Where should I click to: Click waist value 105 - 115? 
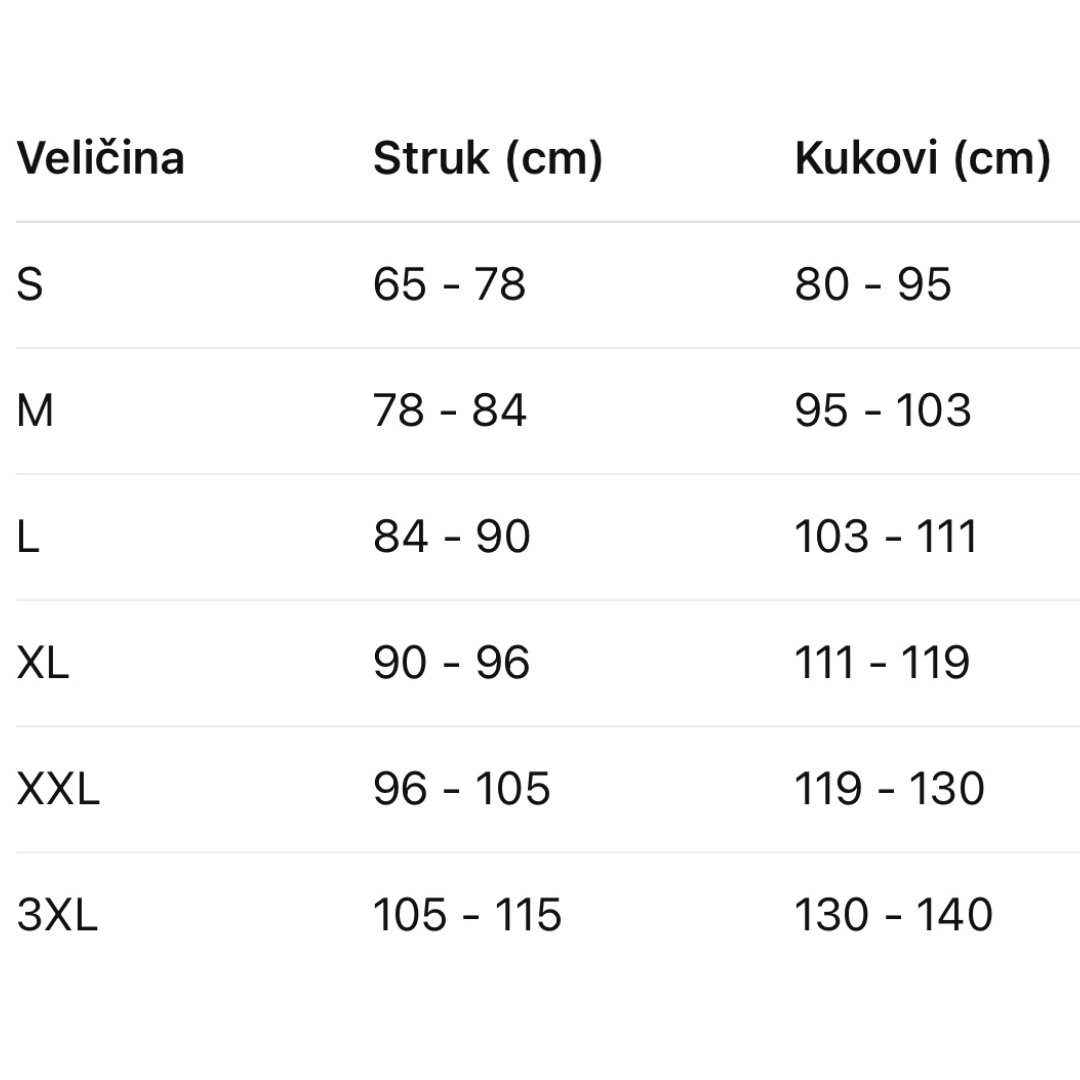467,915
